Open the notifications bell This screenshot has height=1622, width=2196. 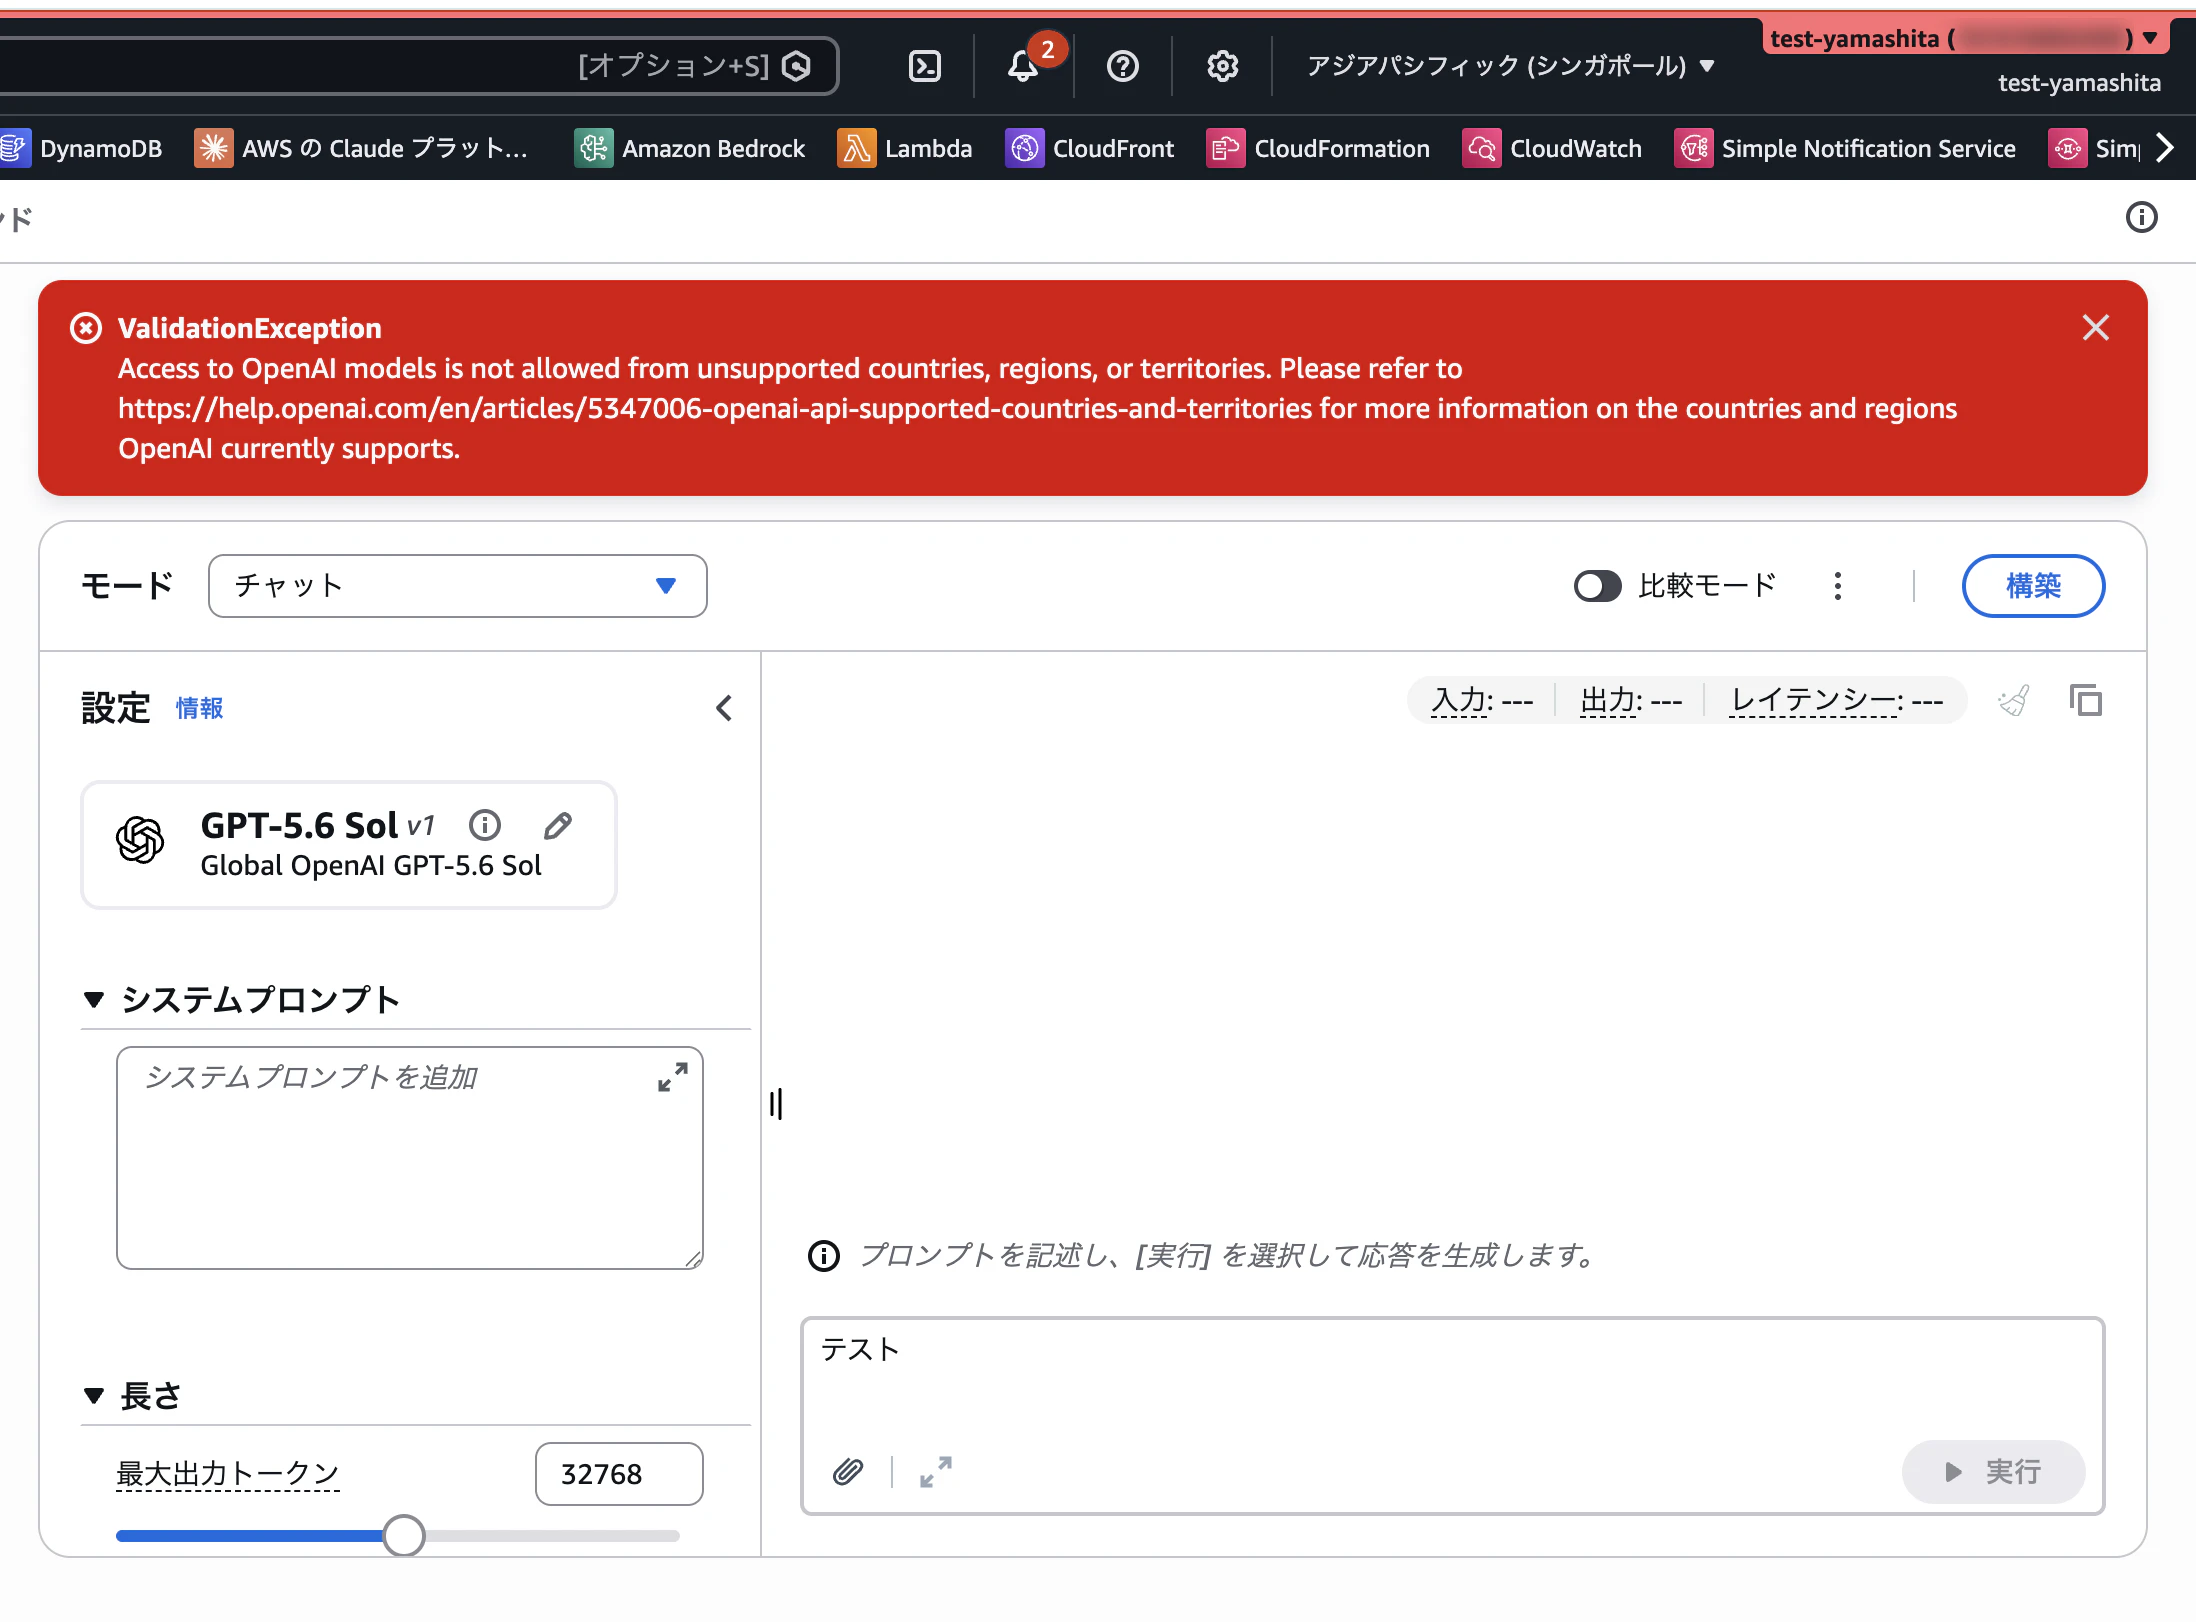point(1022,66)
